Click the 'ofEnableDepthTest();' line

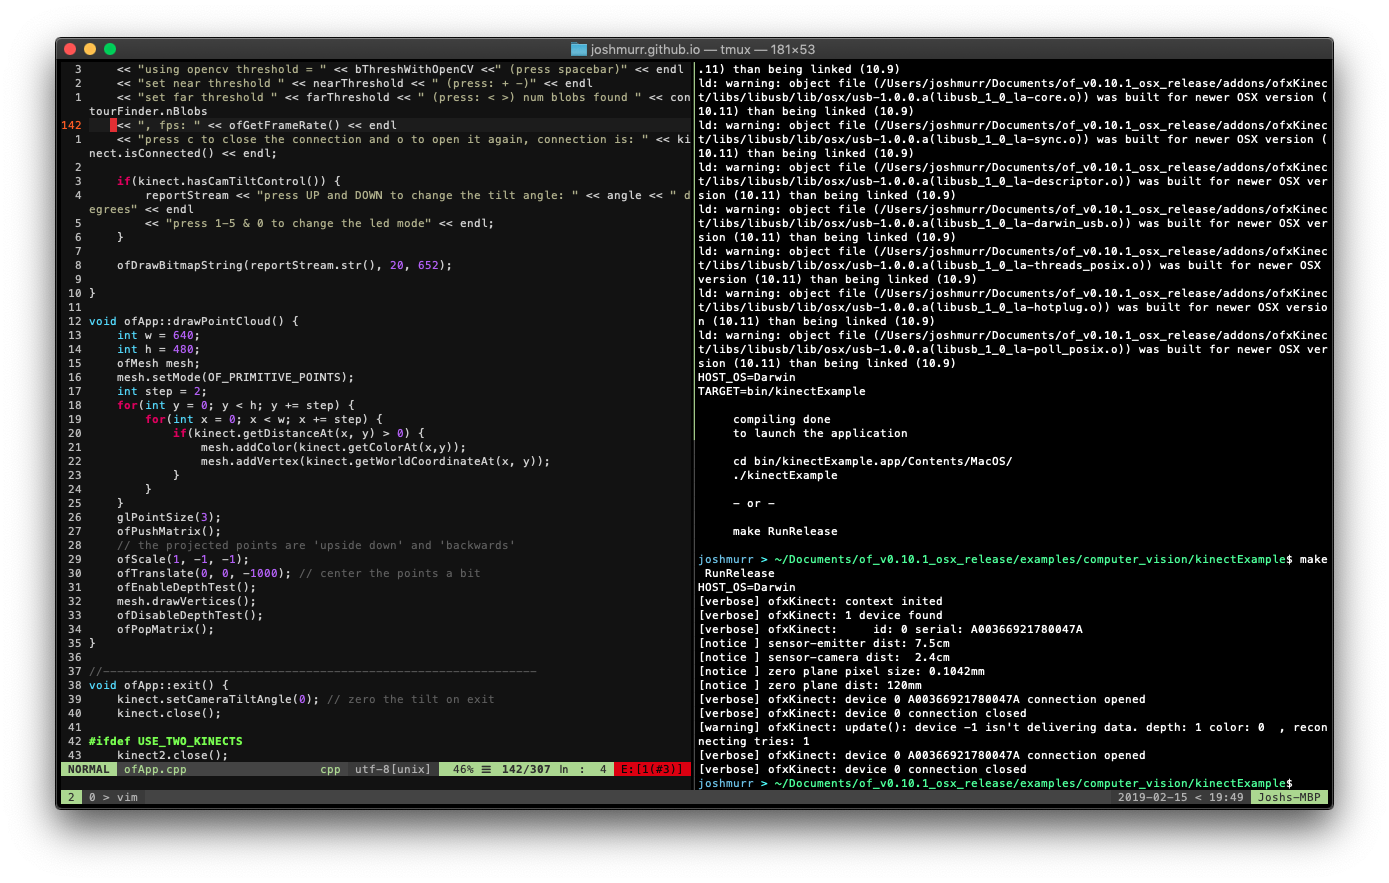186,587
